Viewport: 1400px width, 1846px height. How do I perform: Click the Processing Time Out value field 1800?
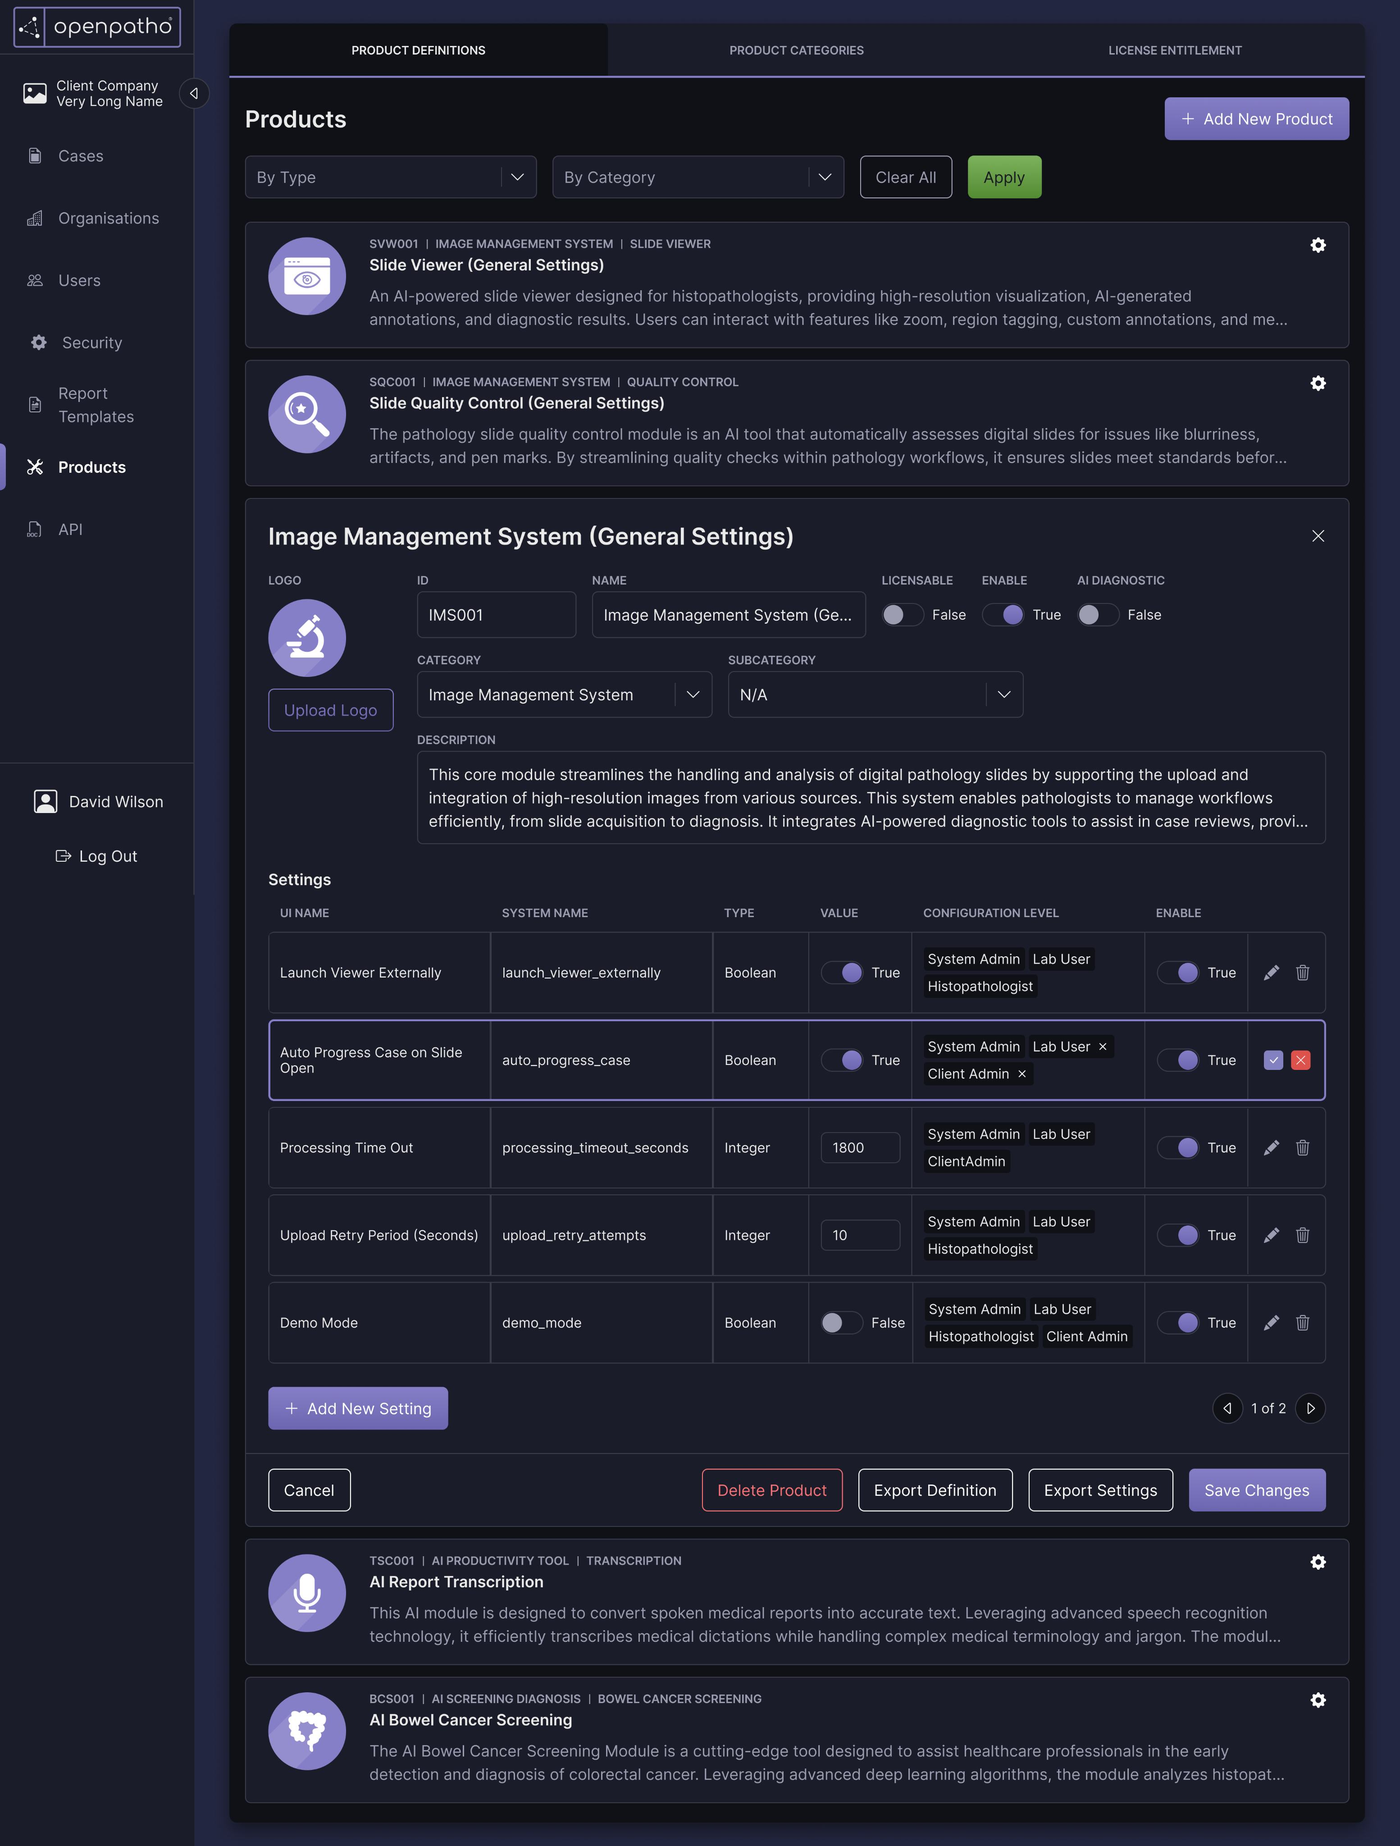(x=860, y=1148)
